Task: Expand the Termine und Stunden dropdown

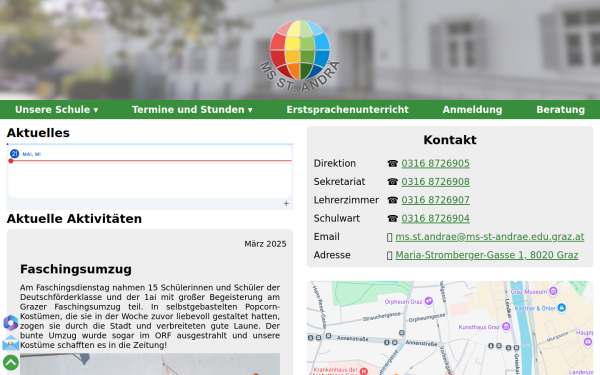Action: (192, 110)
